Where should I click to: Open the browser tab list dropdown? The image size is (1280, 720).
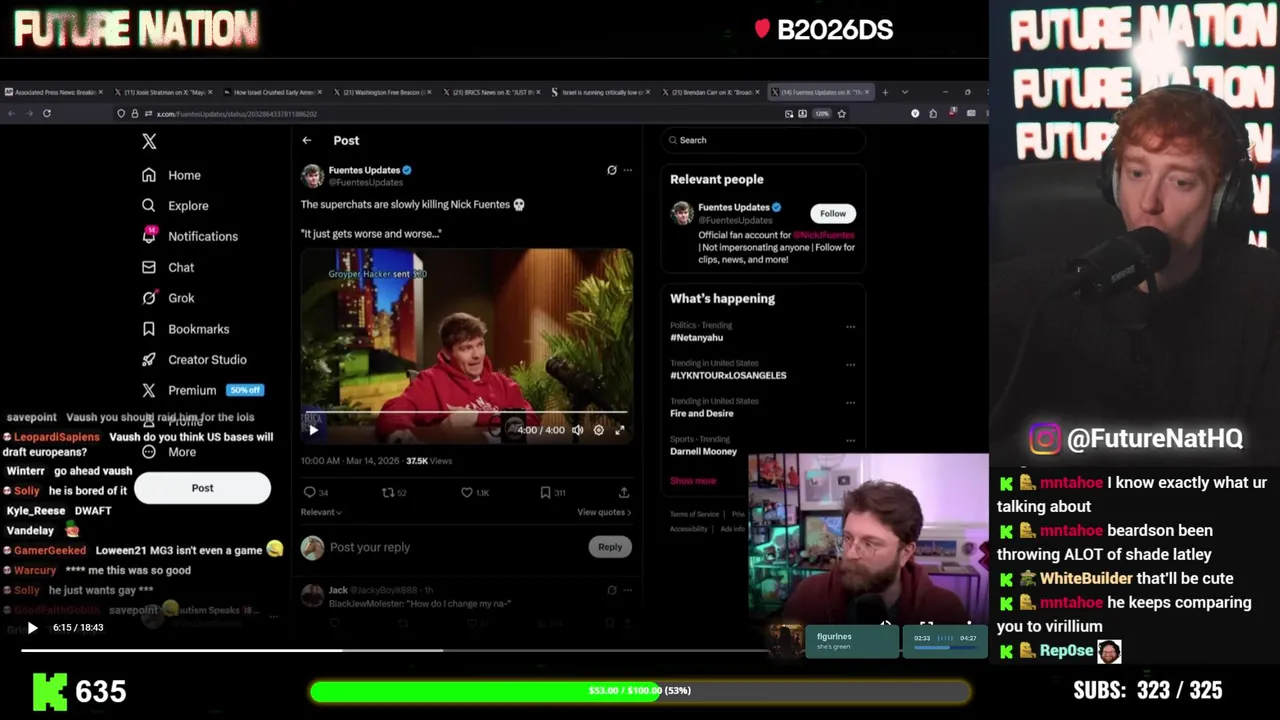(905, 92)
